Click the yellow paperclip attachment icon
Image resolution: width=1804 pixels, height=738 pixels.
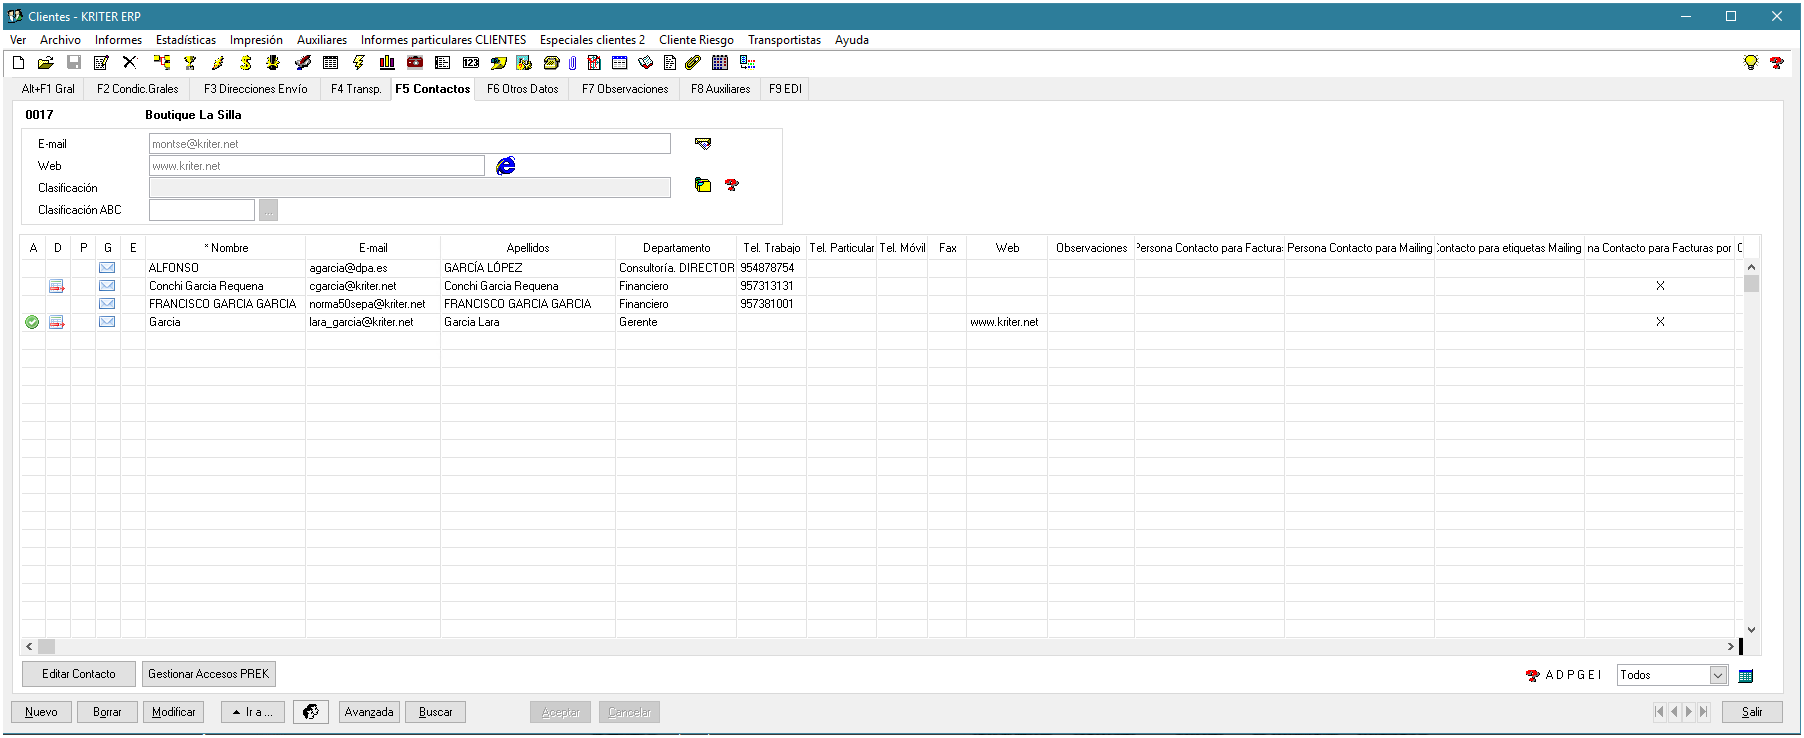[692, 62]
